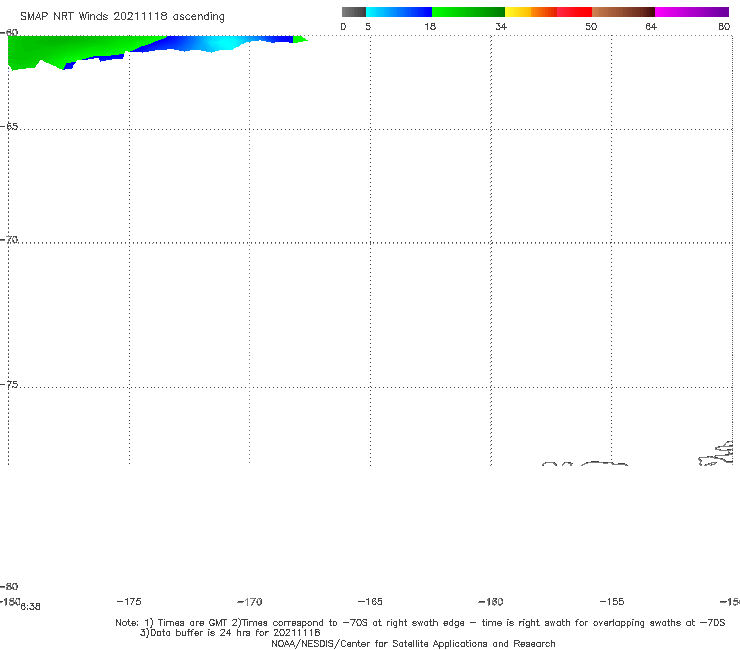
Task: Click the longitude label '-155'
Action: point(612,602)
